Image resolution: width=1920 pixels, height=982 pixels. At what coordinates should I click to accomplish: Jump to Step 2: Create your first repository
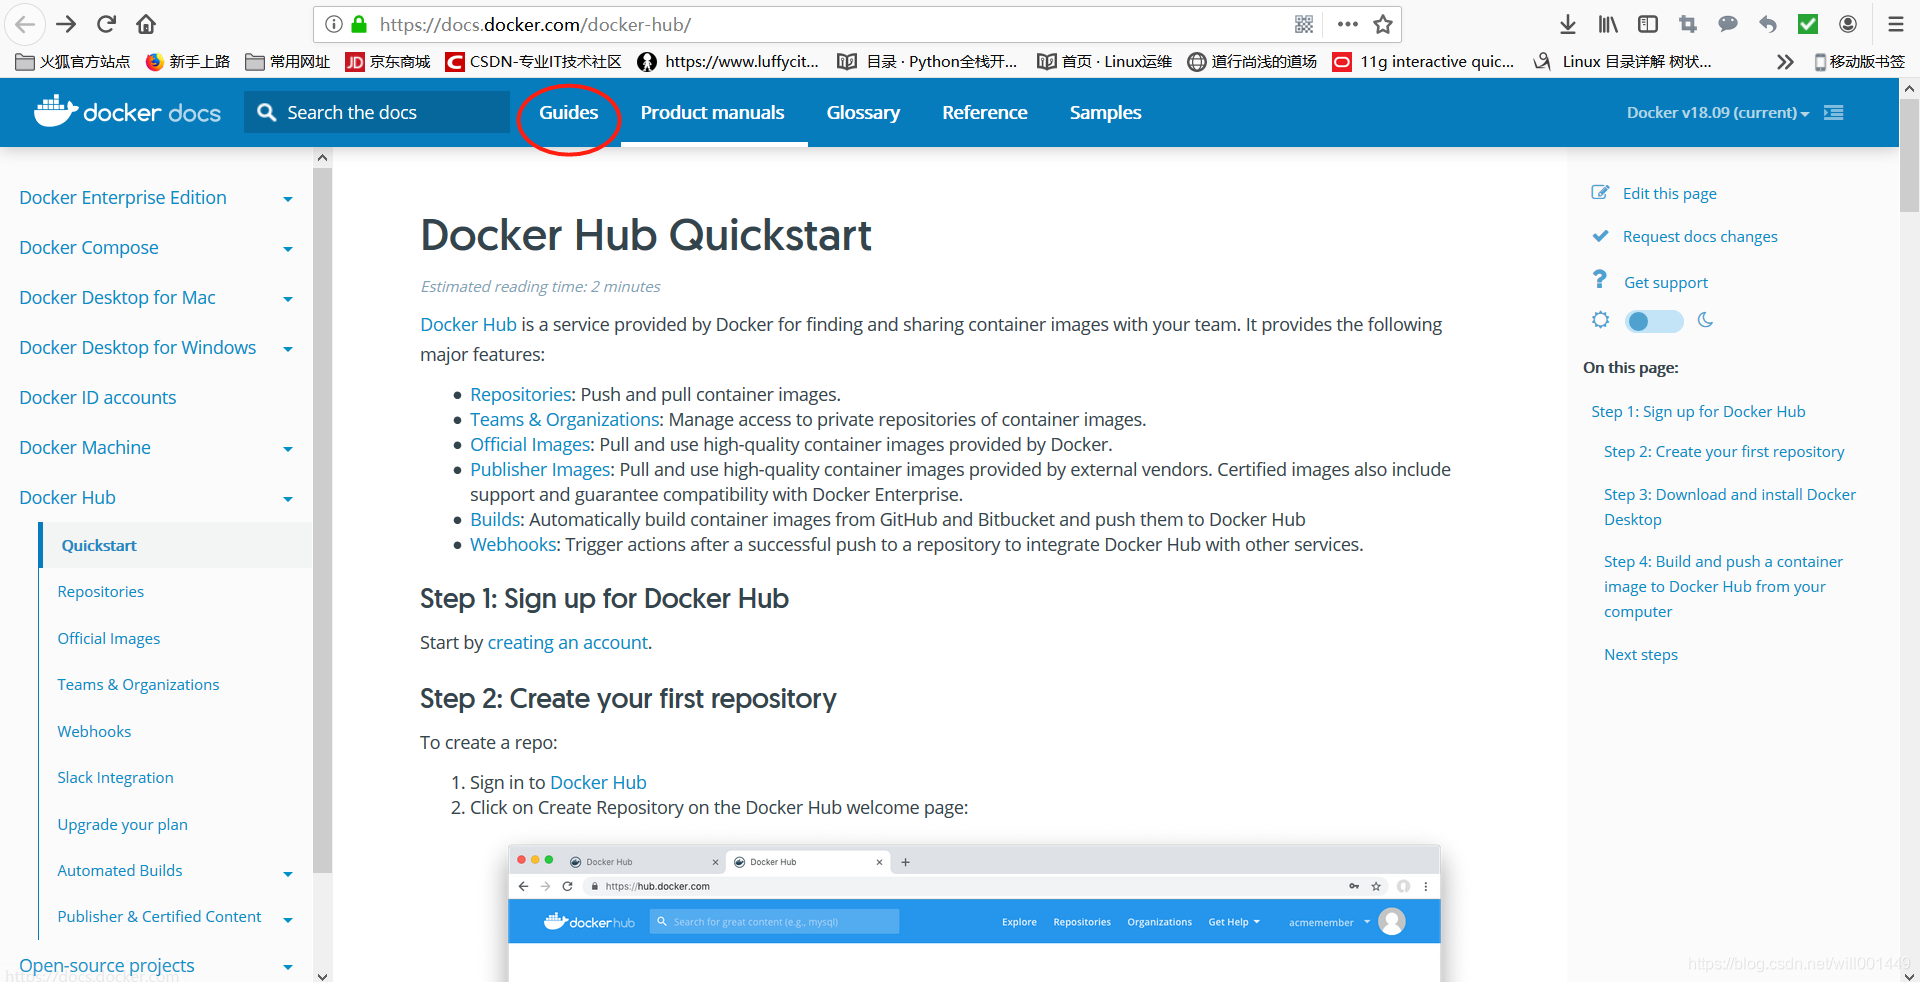[x=1724, y=452]
